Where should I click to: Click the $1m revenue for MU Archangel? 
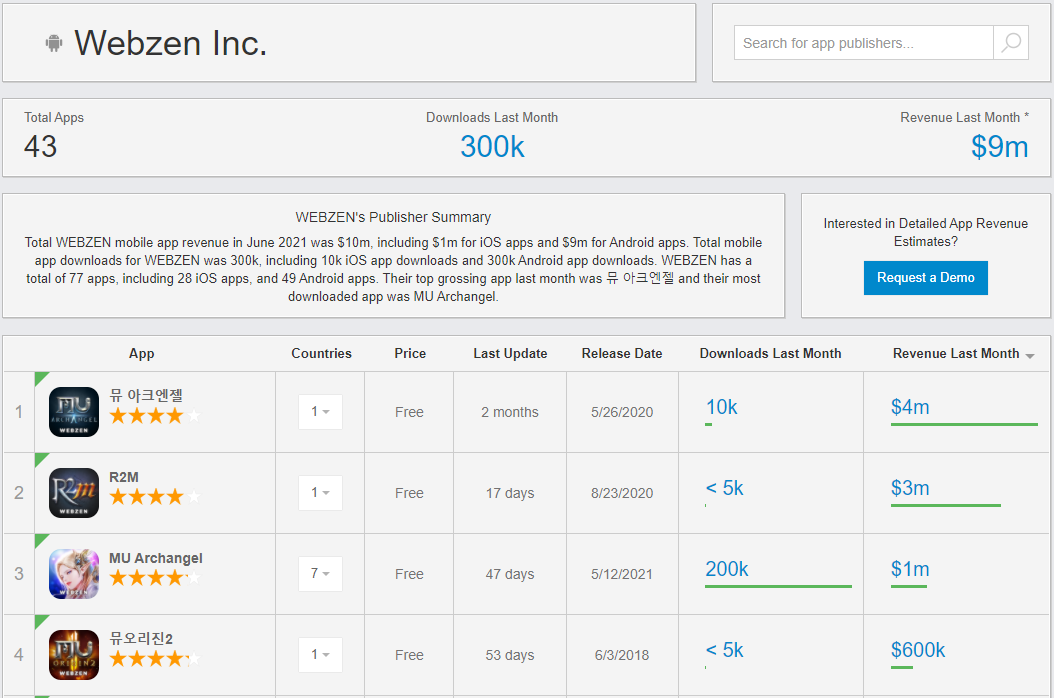pyautogui.click(x=910, y=569)
